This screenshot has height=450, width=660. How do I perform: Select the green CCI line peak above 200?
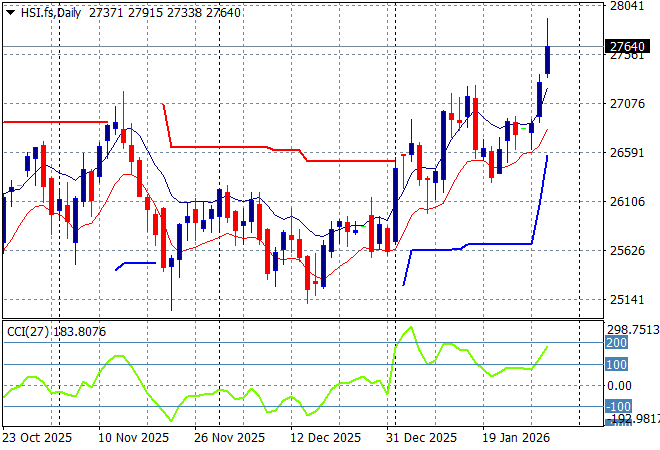410,327
